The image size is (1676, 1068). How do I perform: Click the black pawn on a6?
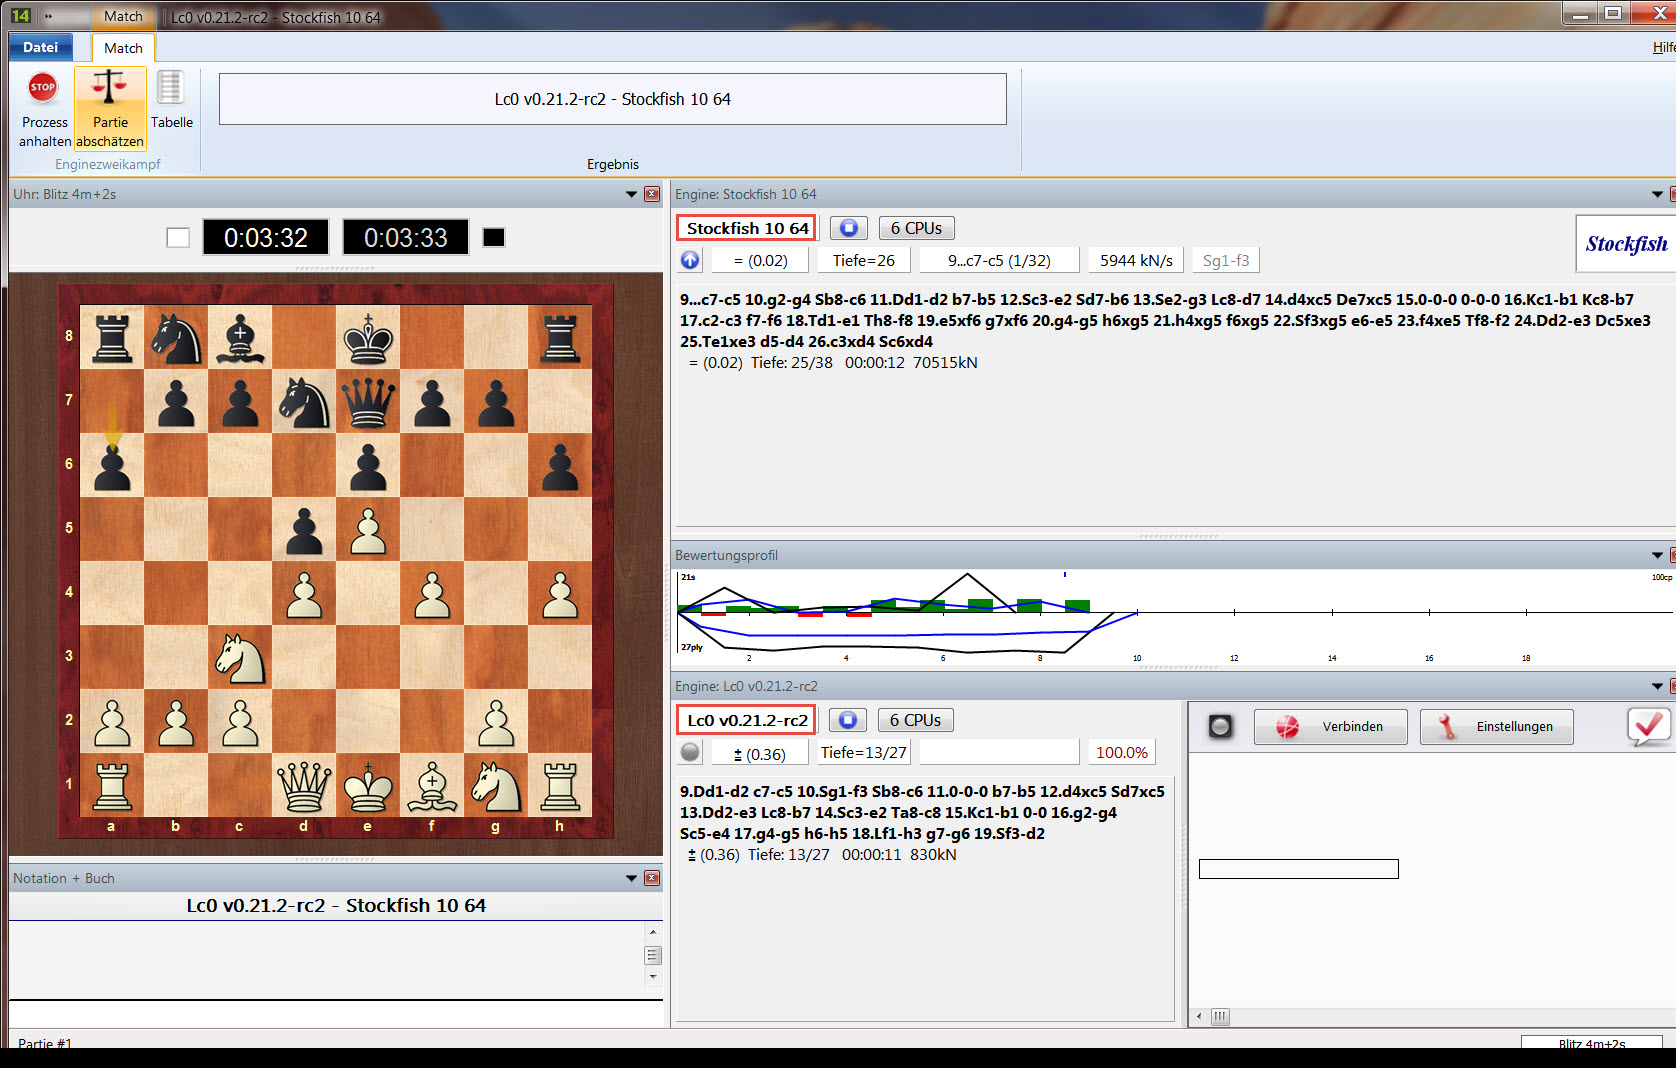(x=112, y=465)
